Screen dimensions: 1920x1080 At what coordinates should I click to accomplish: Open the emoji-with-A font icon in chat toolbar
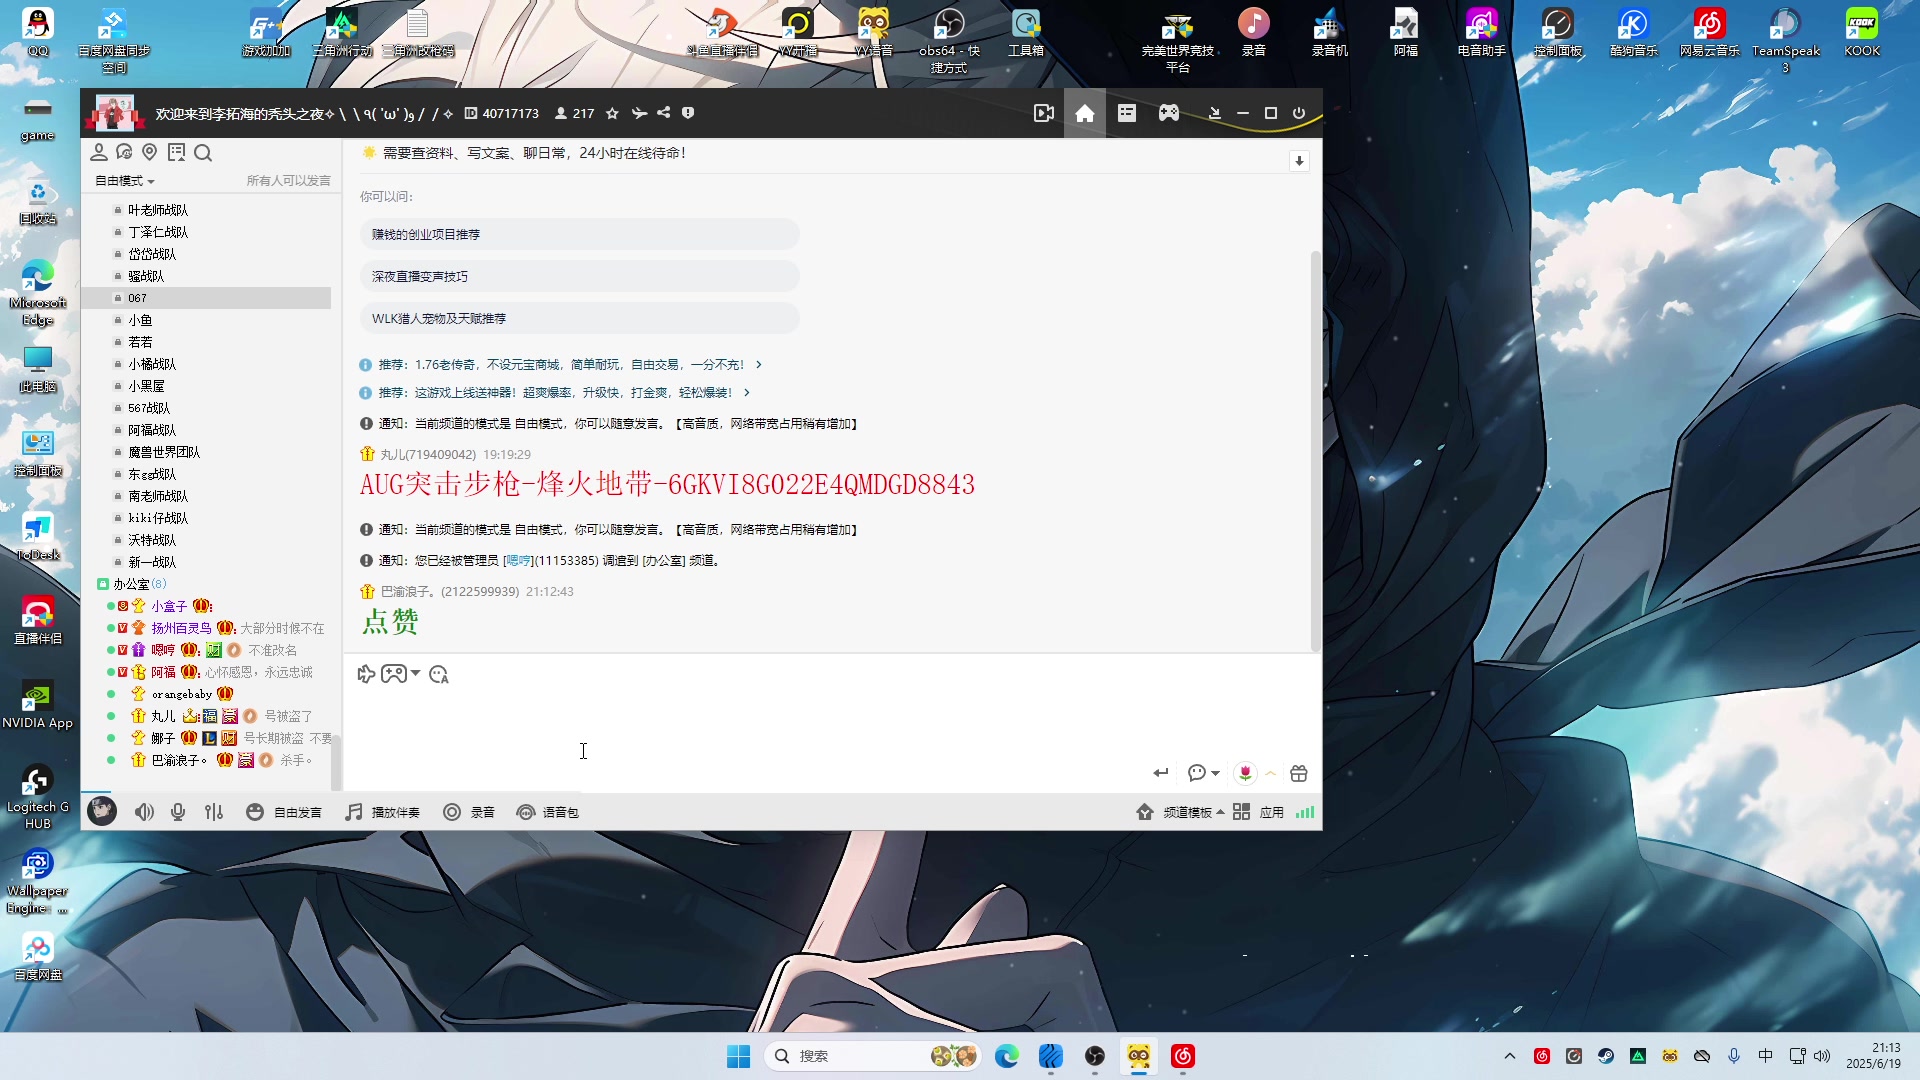(x=439, y=675)
